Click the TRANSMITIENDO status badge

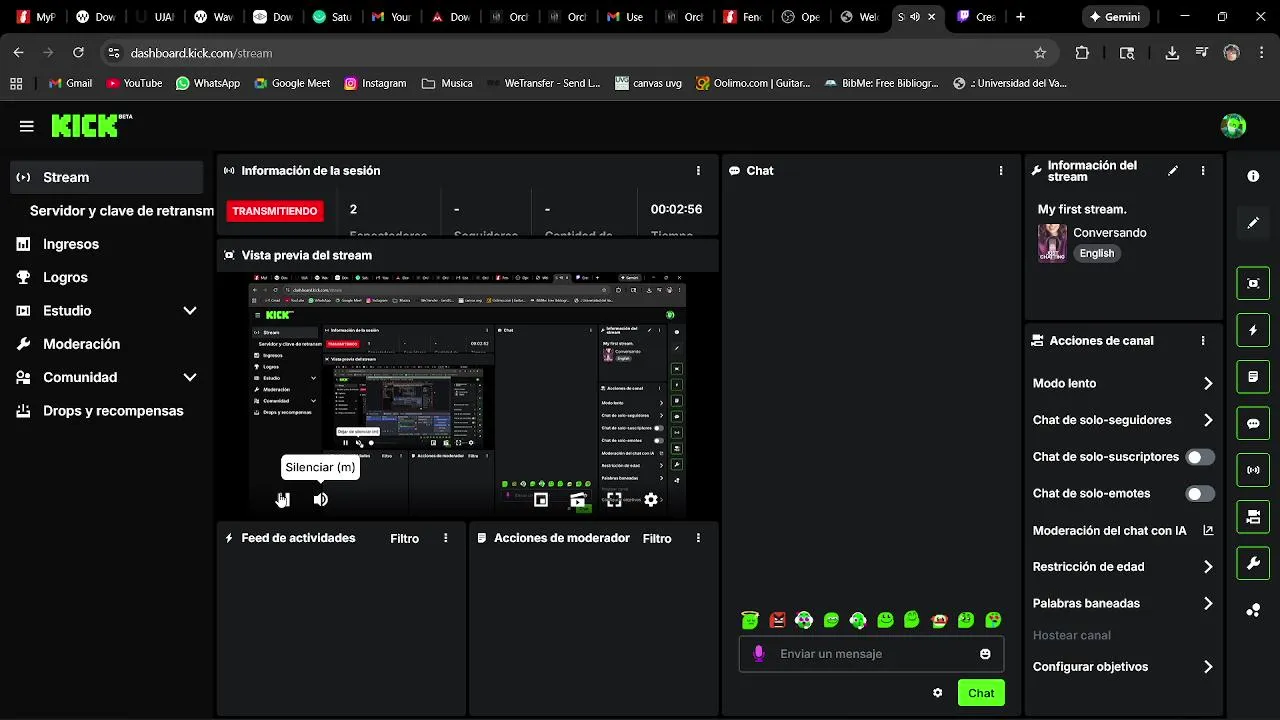[275, 211]
